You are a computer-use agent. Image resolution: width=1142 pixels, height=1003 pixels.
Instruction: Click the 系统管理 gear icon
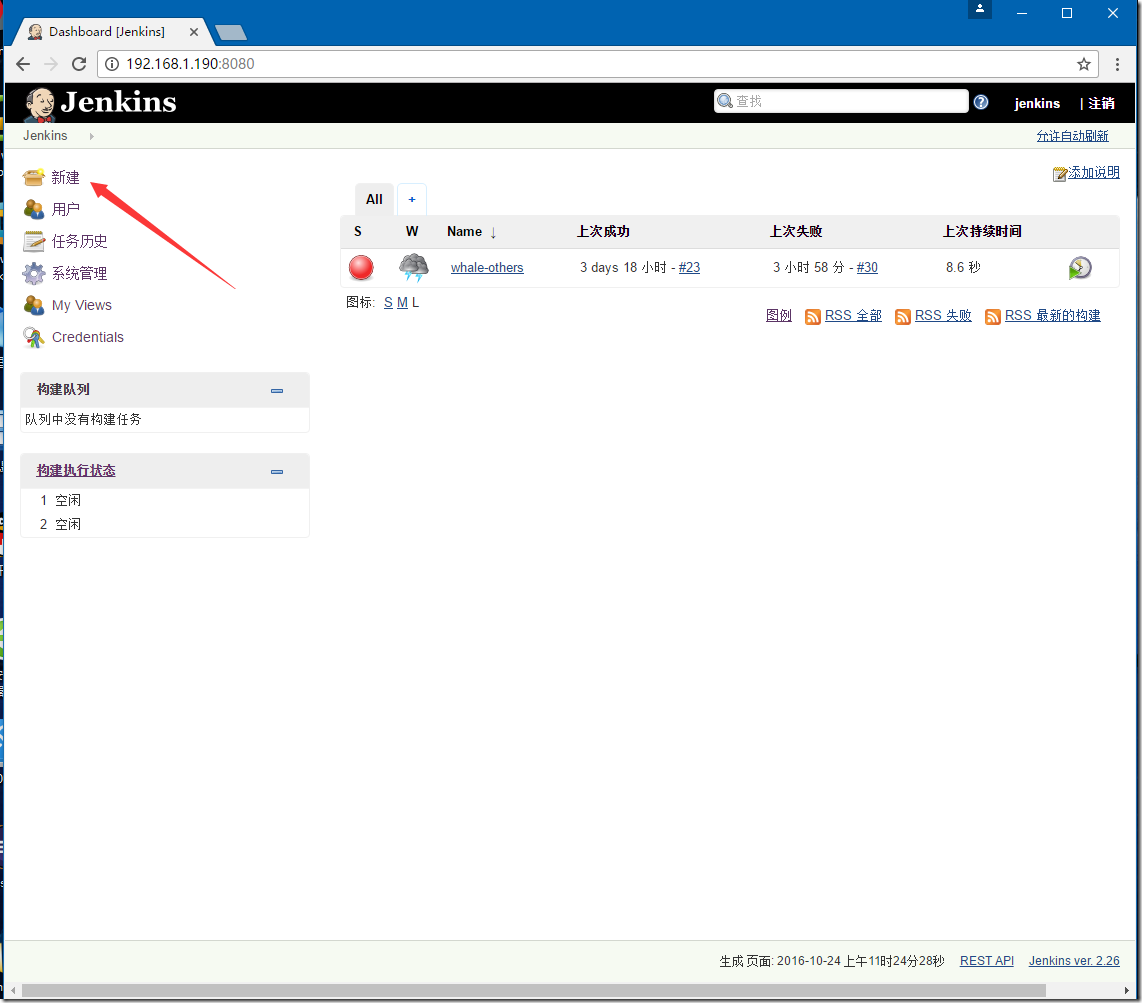tap(34, 273)
